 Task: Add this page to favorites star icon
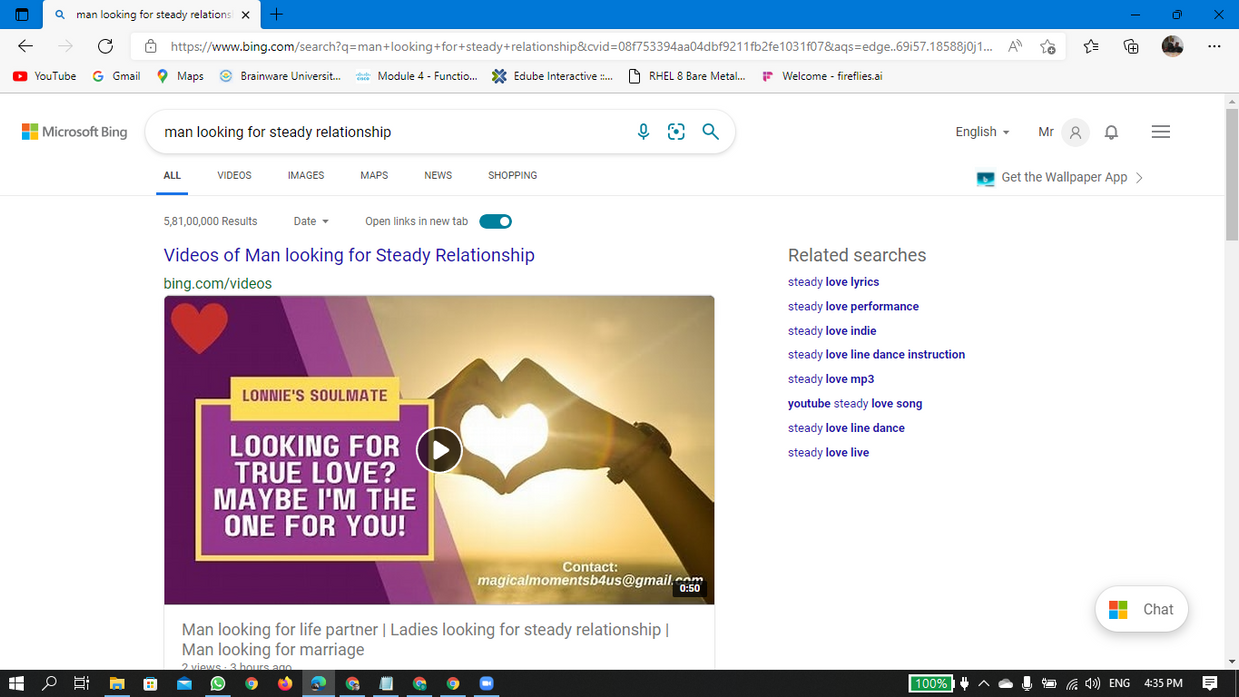point(1047,46)
